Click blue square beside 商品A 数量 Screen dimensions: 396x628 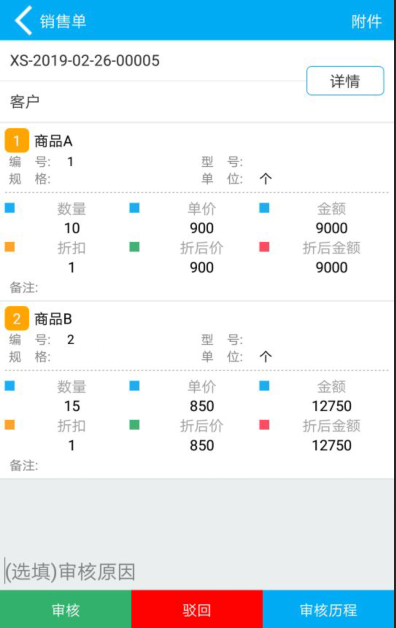pos(10,208)
